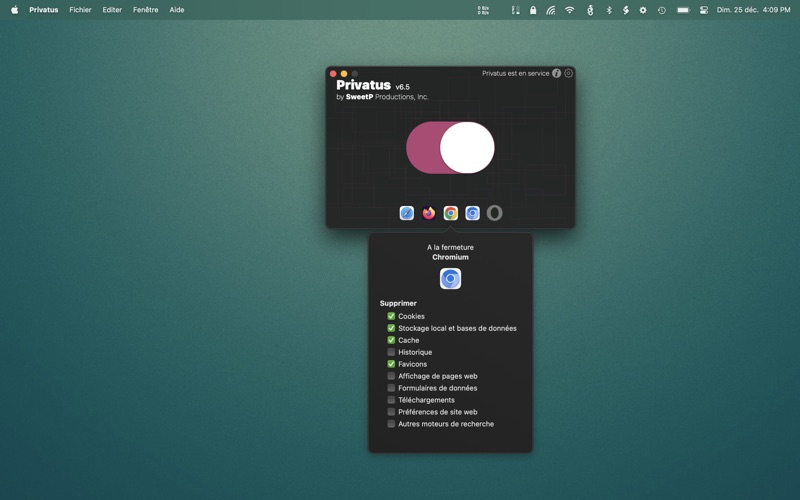Screen dimensions: 800x500
Task: Click the info icon beside service status
Action: pyautogui.click(x=557, y=73)
